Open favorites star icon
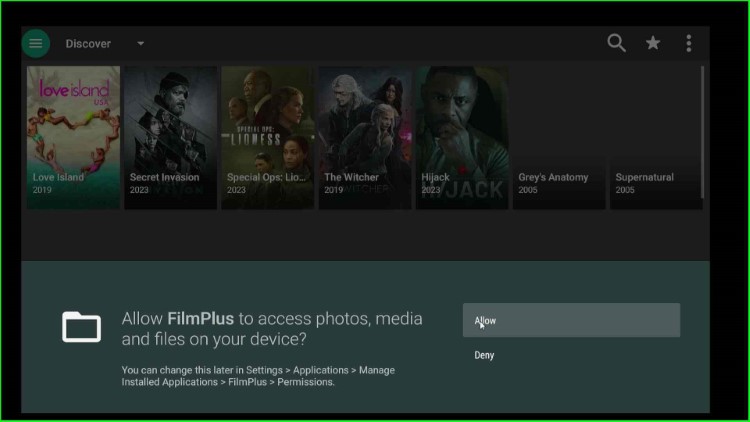The height and width of the screenshot is (422, 750). coord(653,43)
